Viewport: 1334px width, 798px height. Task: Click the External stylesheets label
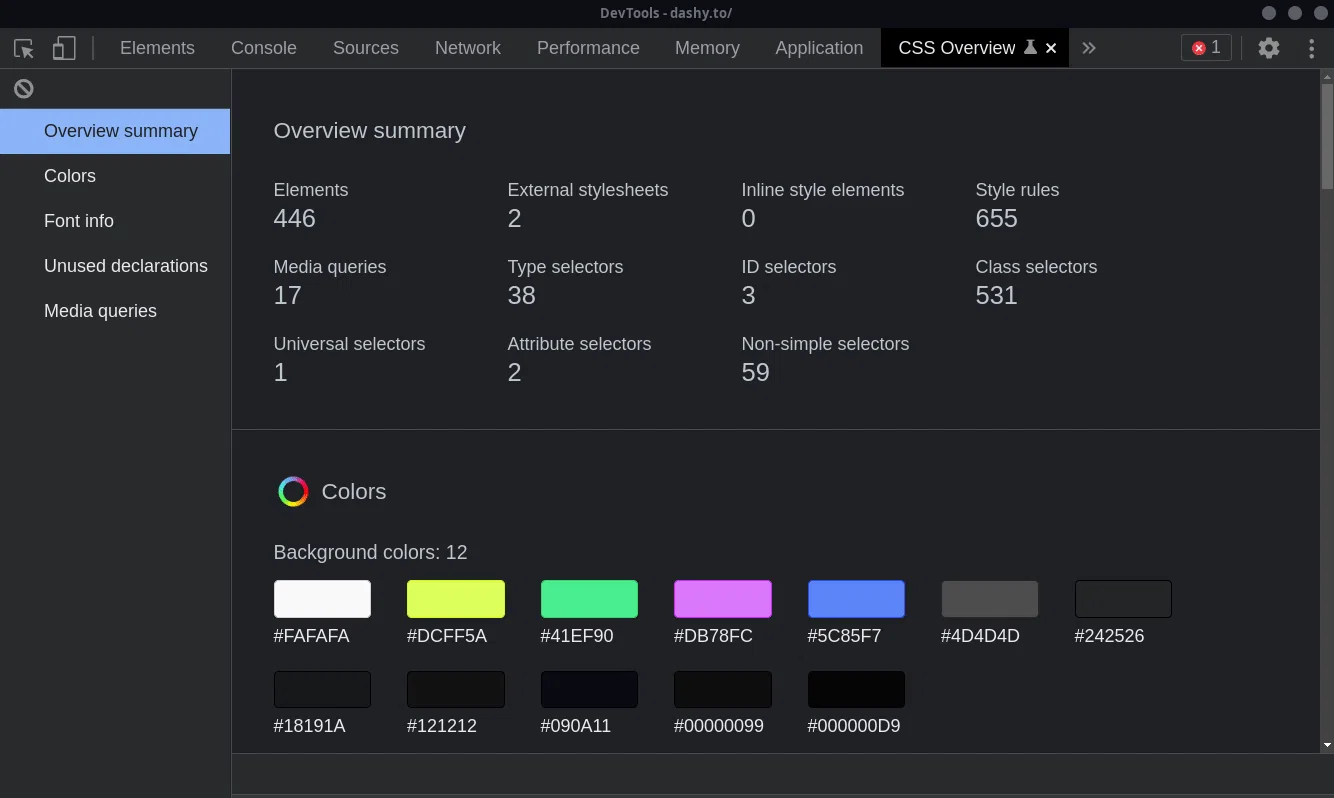pos(588,190)
